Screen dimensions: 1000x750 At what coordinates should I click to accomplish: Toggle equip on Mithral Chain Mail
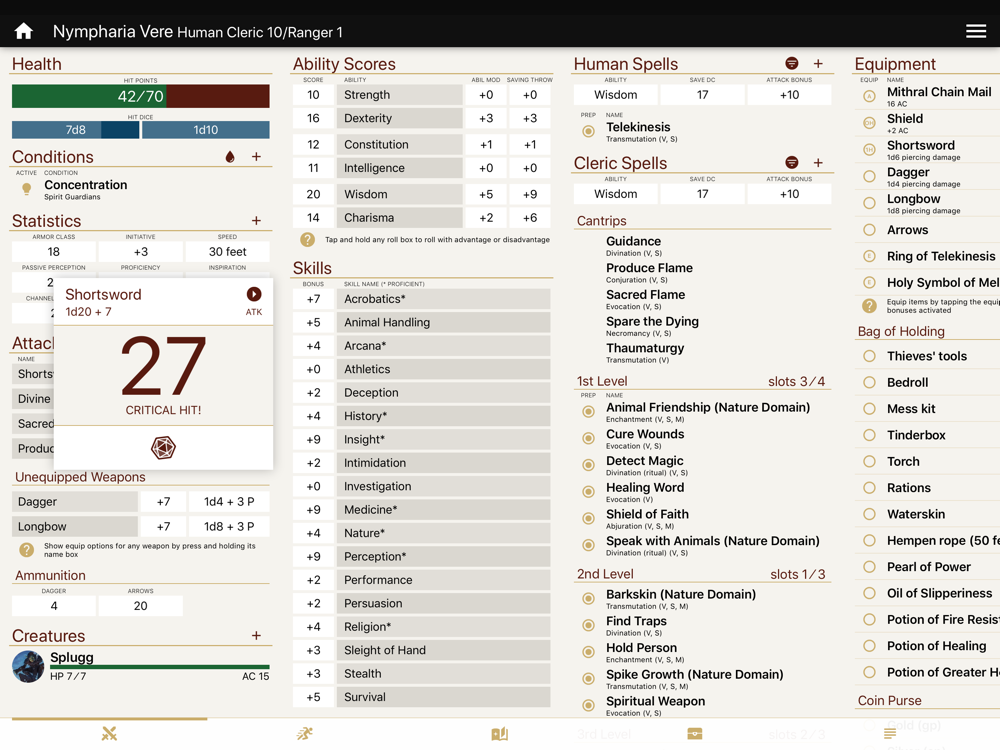coord(869,96)
